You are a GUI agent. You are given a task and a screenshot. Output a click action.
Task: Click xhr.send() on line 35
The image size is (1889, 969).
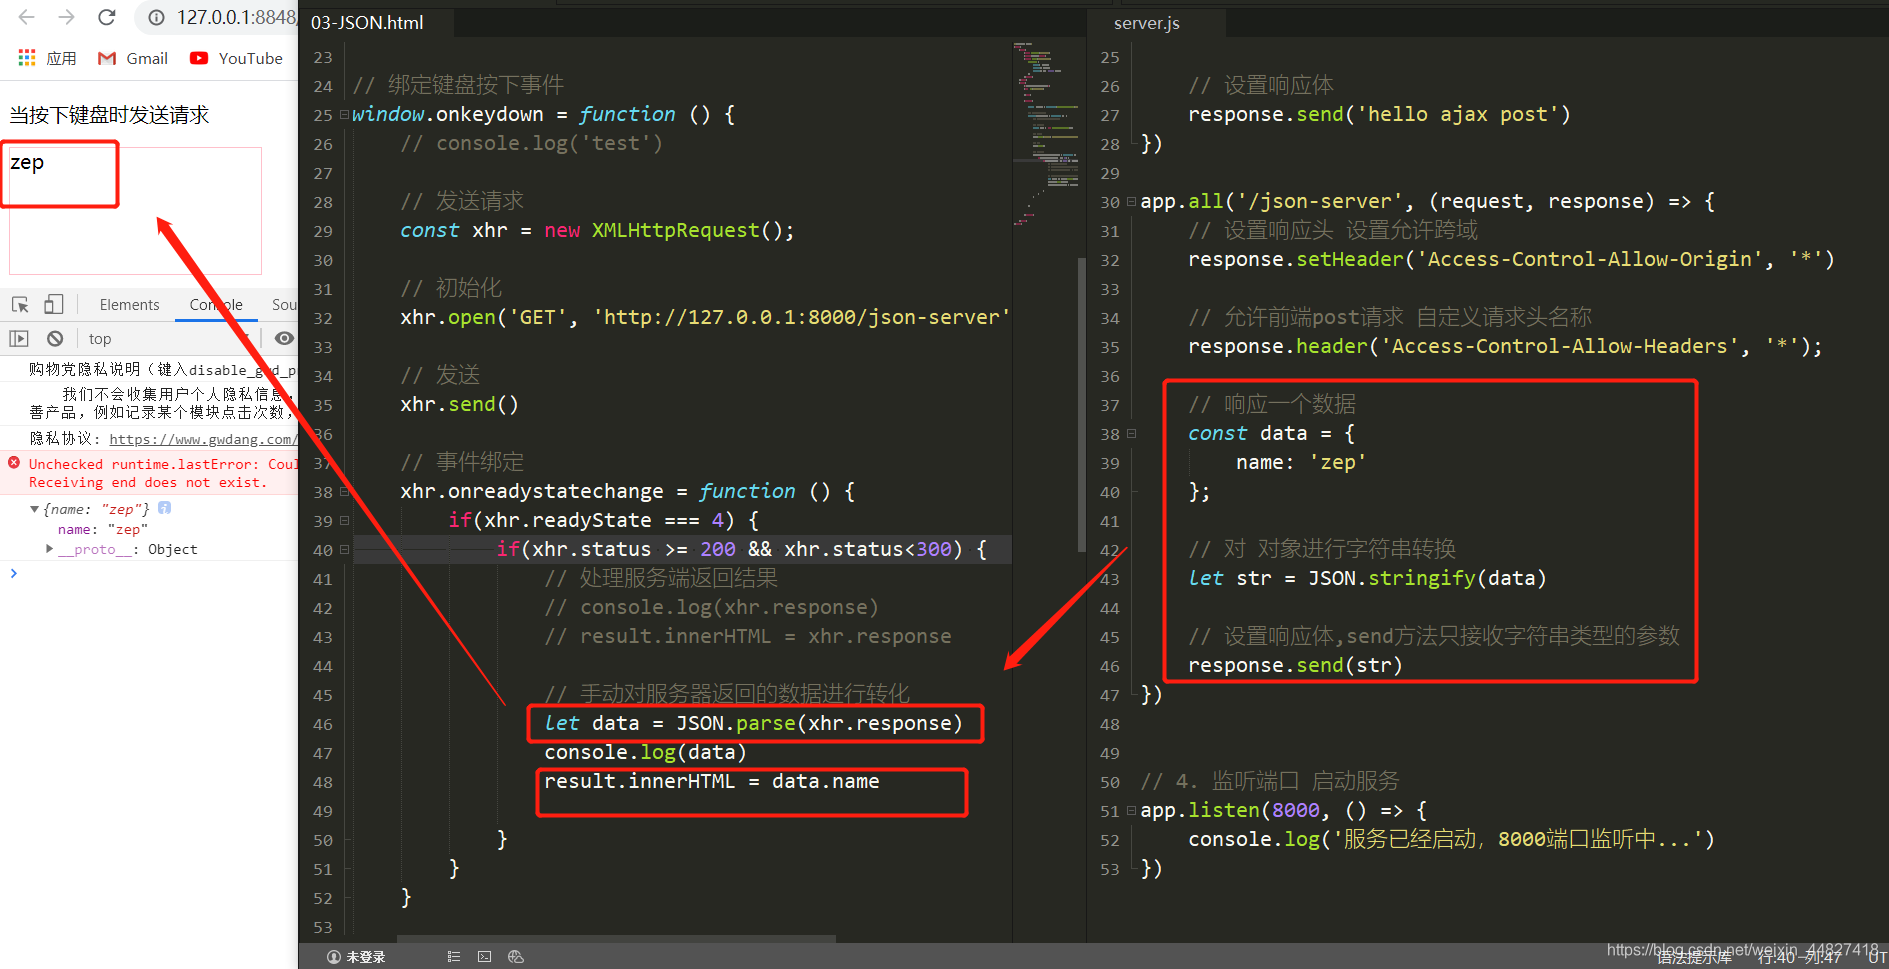point(459,404)
